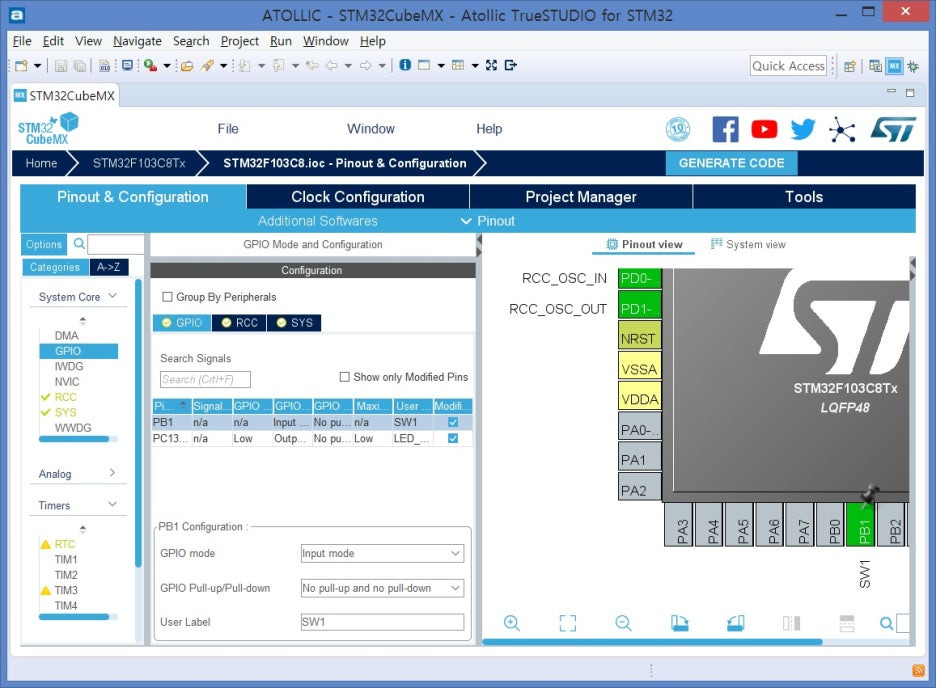Click the category list vertical scrollbar
Viewport: 936px width, 688px height.
138,422
